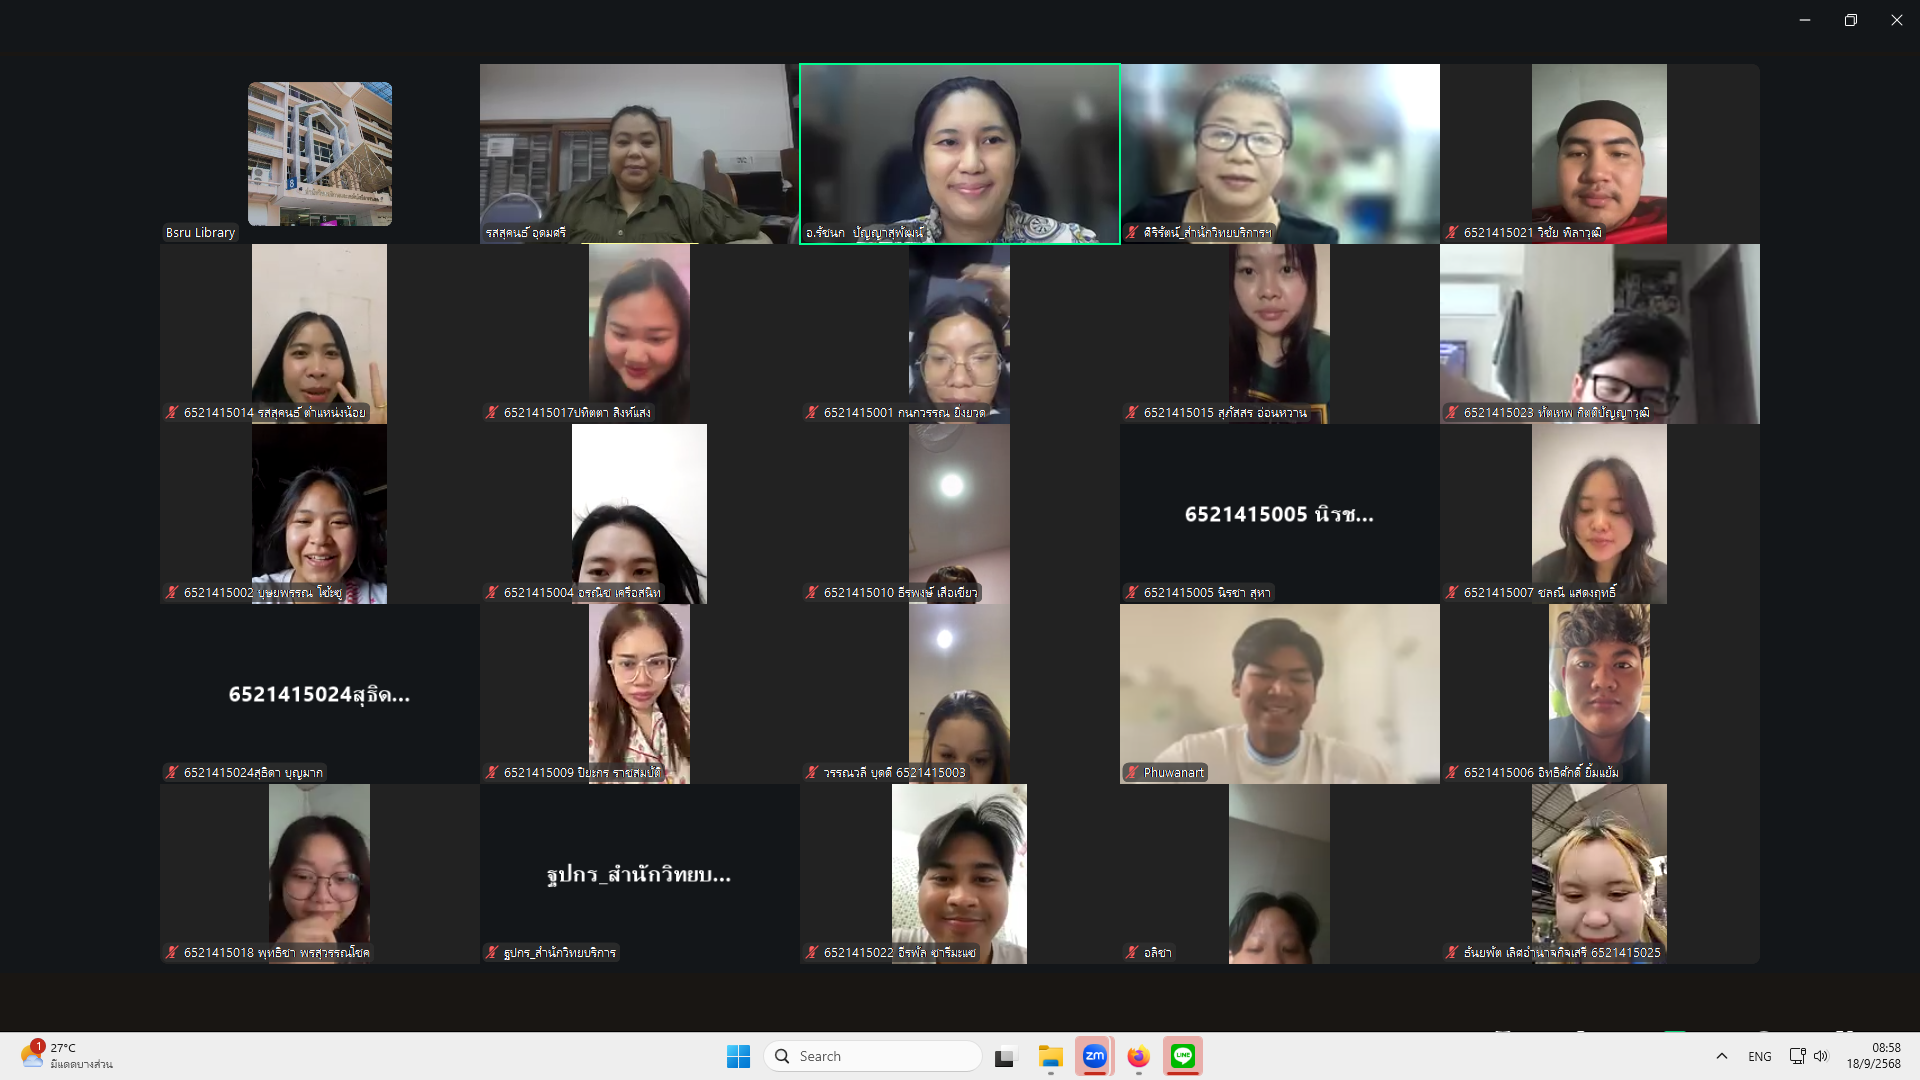
Task: Select the 6521415010 participant video
Action: (960, 514)
